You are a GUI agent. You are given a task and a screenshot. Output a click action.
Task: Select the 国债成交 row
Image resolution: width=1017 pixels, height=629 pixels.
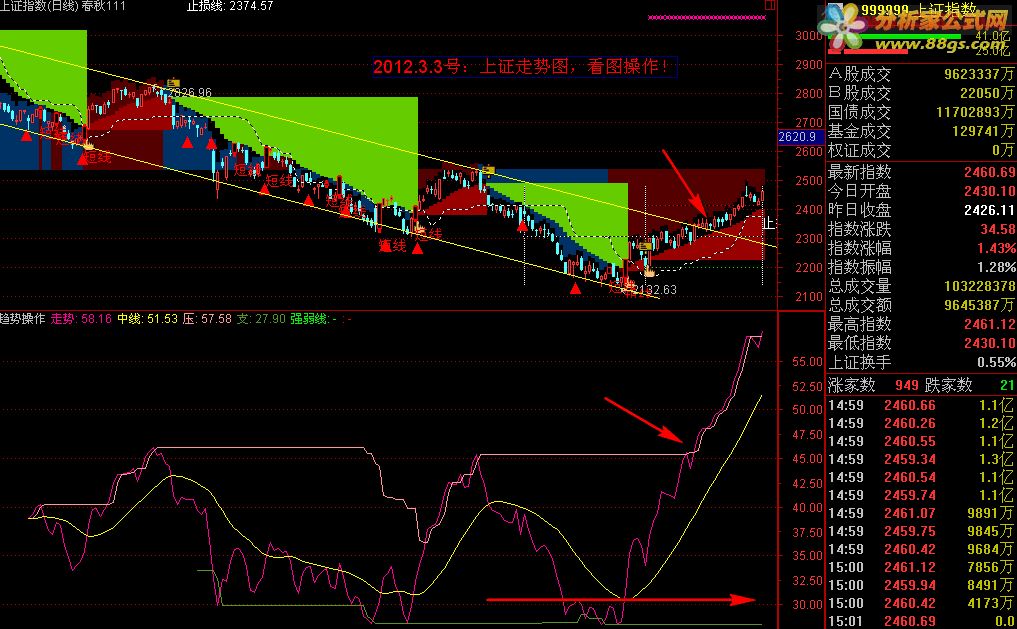coord(922,112)
